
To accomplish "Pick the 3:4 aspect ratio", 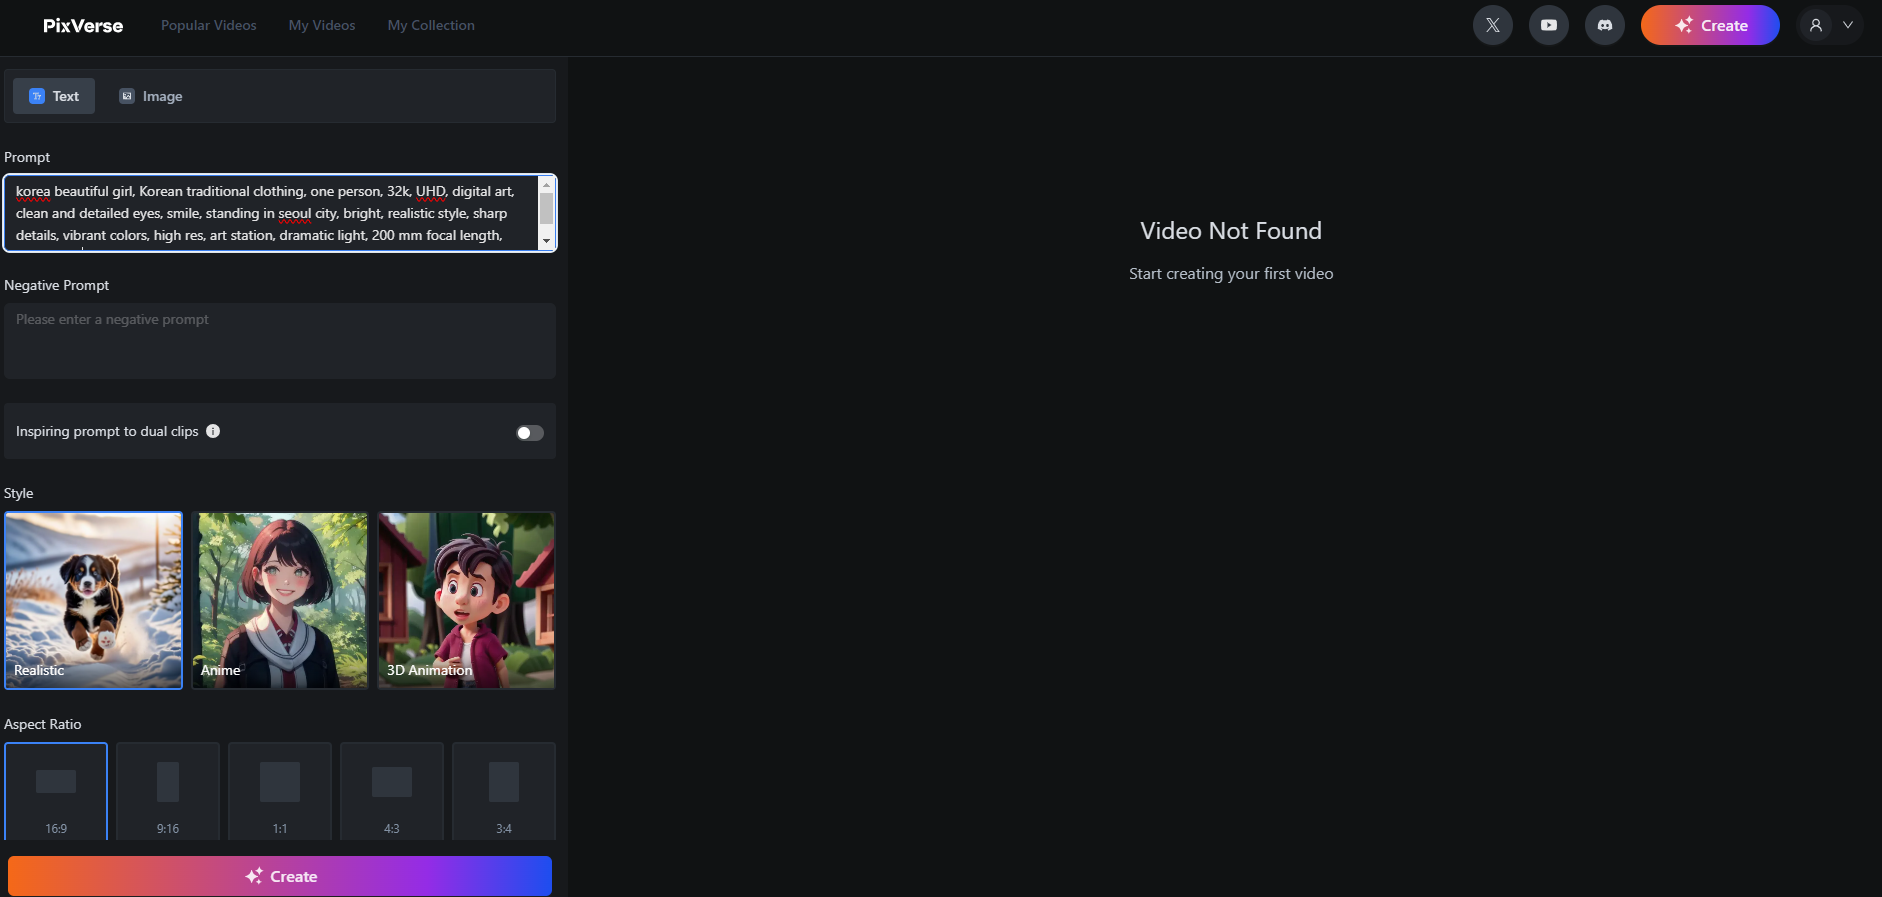I will 504,791.
